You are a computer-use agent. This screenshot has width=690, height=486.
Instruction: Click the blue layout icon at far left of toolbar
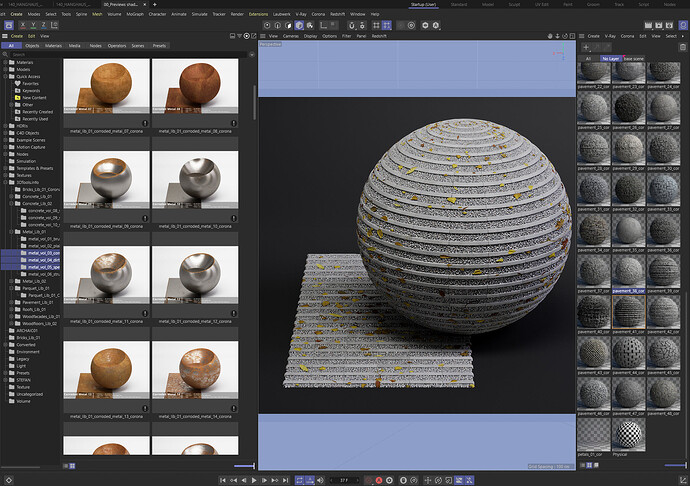tap(9, 26)
